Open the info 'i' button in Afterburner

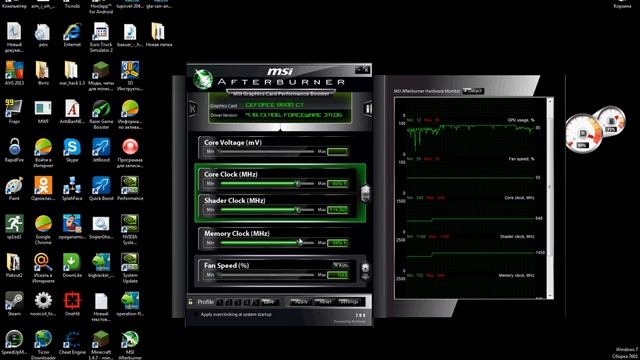(x=368, y=109)
